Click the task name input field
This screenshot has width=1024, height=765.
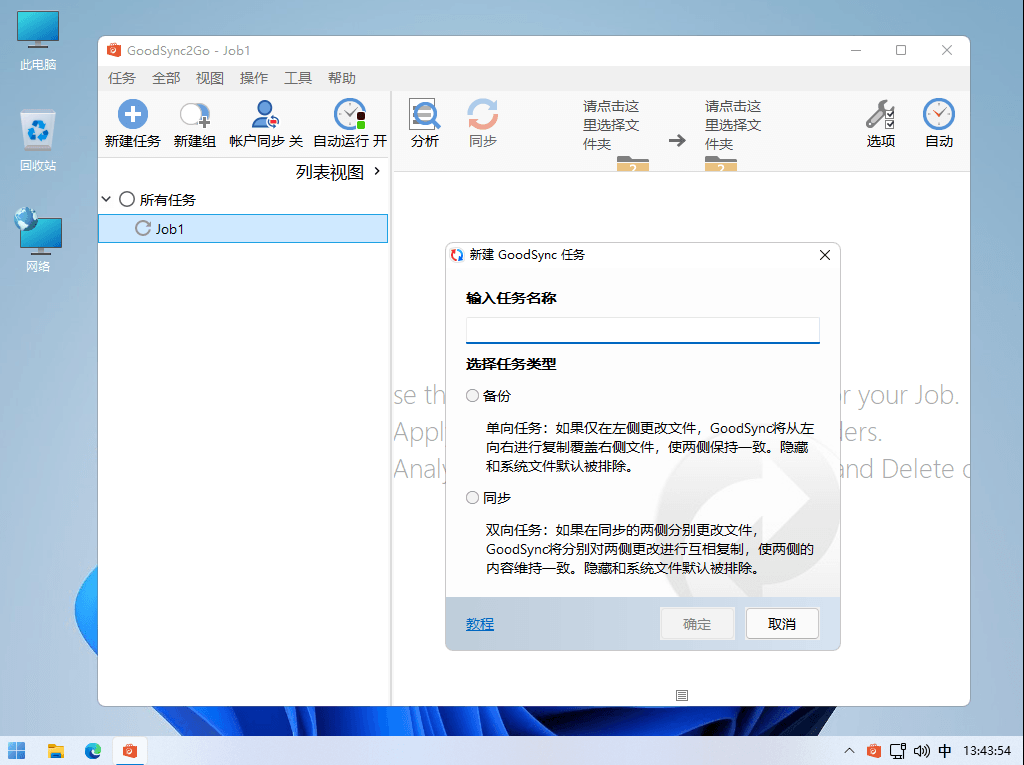pos(643,330)
